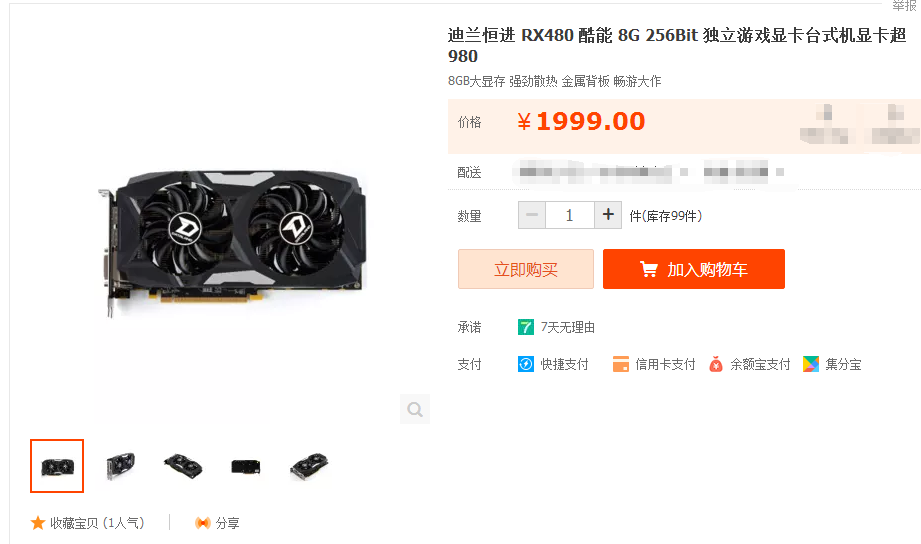Click the quantity input field showing 1
The image size is (921, 544).
point(570,215)
